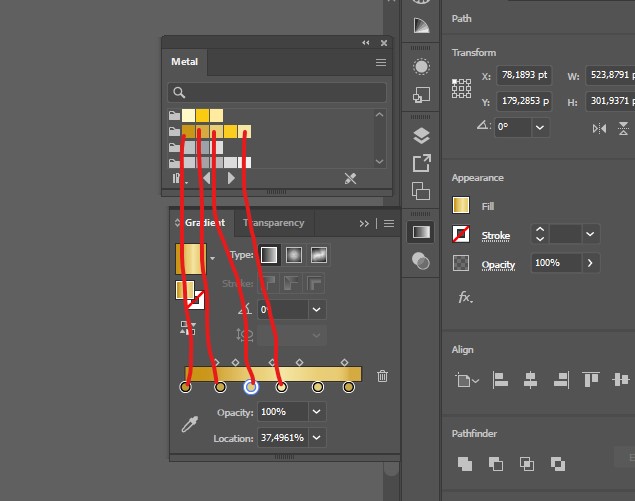Open the gradient Location dropdown

(x=317, y=438)
